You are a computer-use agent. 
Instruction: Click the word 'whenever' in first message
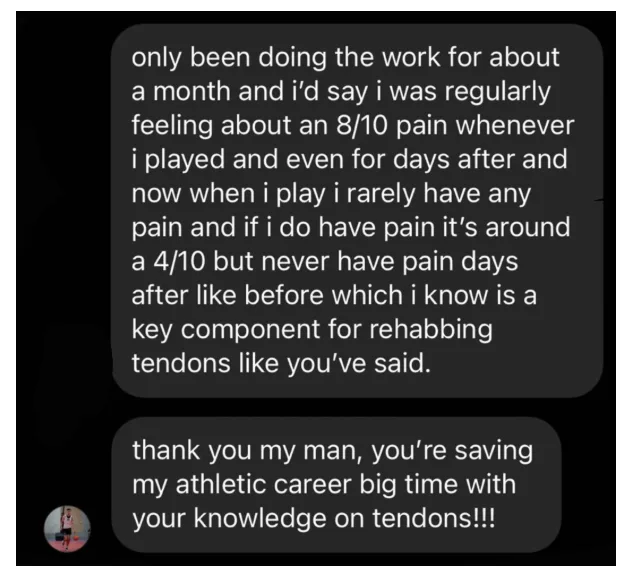point(515,125)
